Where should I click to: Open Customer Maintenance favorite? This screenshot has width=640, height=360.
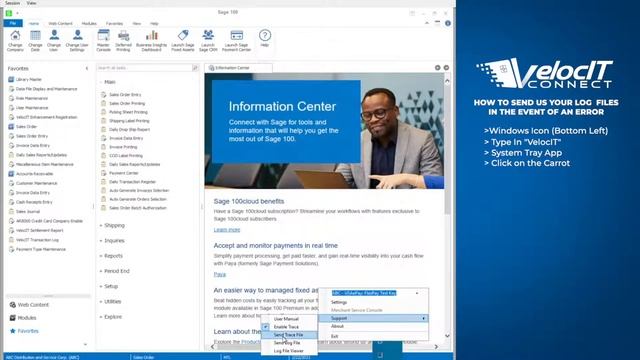[x=36, y=183]
